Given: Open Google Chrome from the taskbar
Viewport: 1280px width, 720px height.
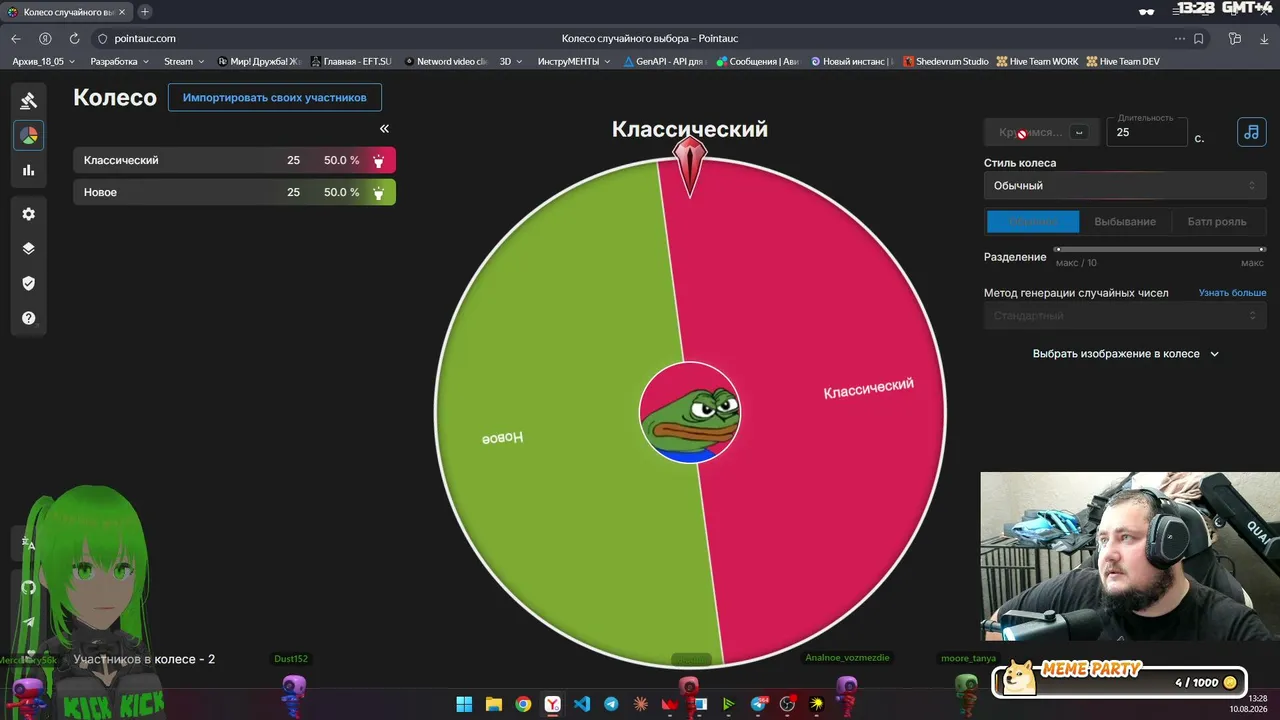Looking at the screenshot, I should 523,704.
